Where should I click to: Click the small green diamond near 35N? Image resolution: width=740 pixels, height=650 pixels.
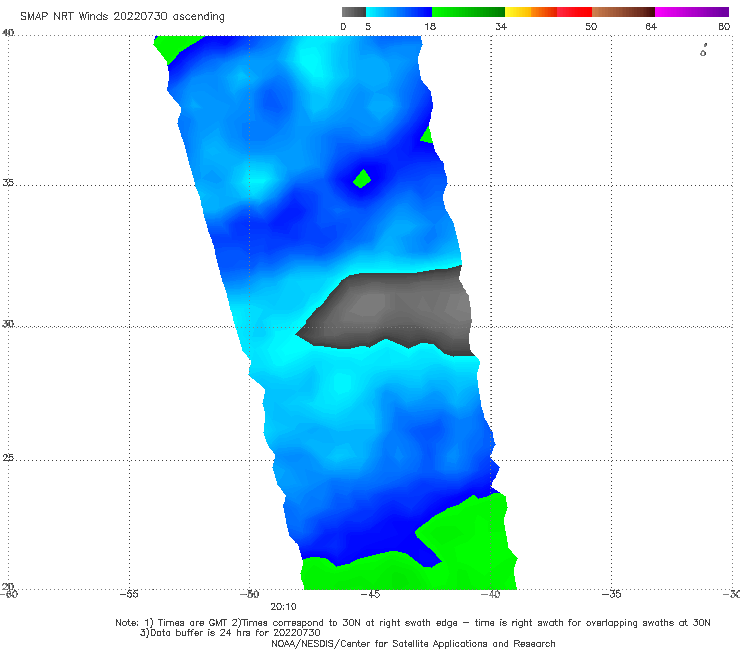click(362, 178)
